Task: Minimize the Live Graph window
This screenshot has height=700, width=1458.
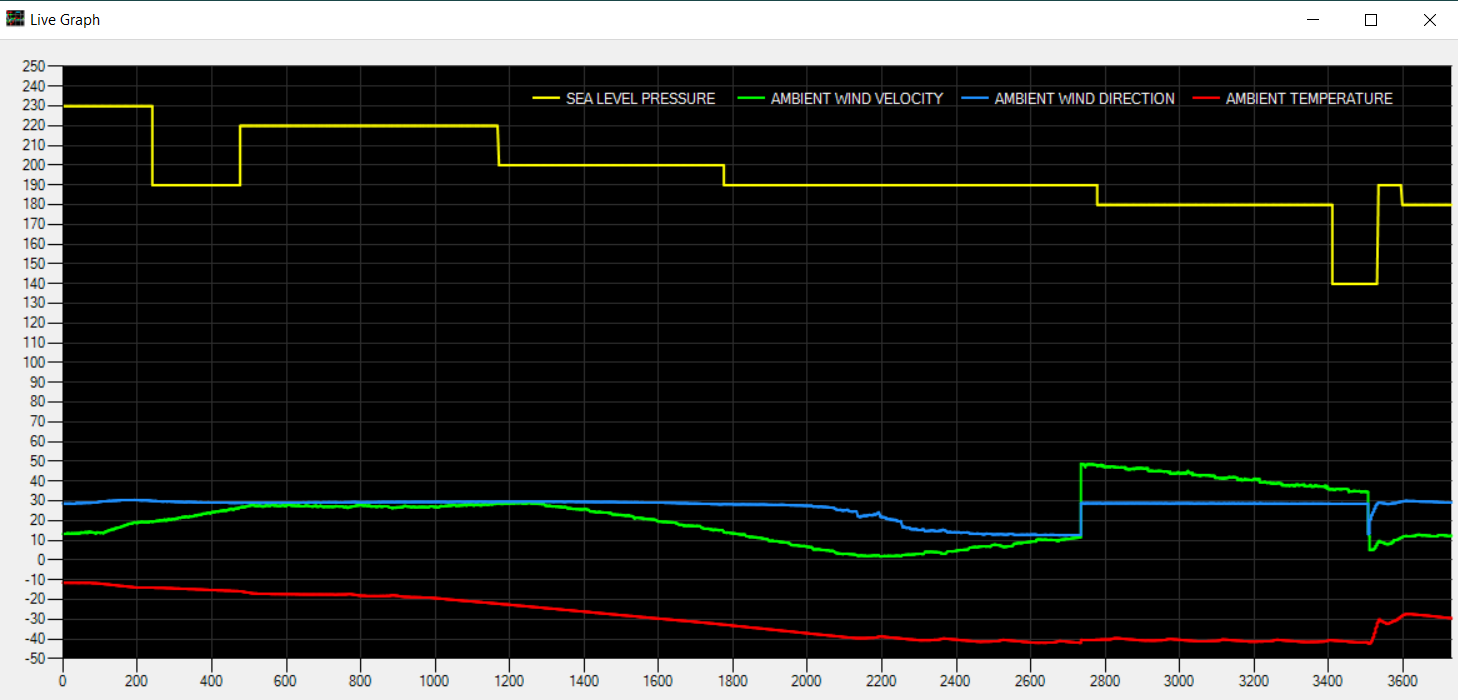Action: 1313,20
